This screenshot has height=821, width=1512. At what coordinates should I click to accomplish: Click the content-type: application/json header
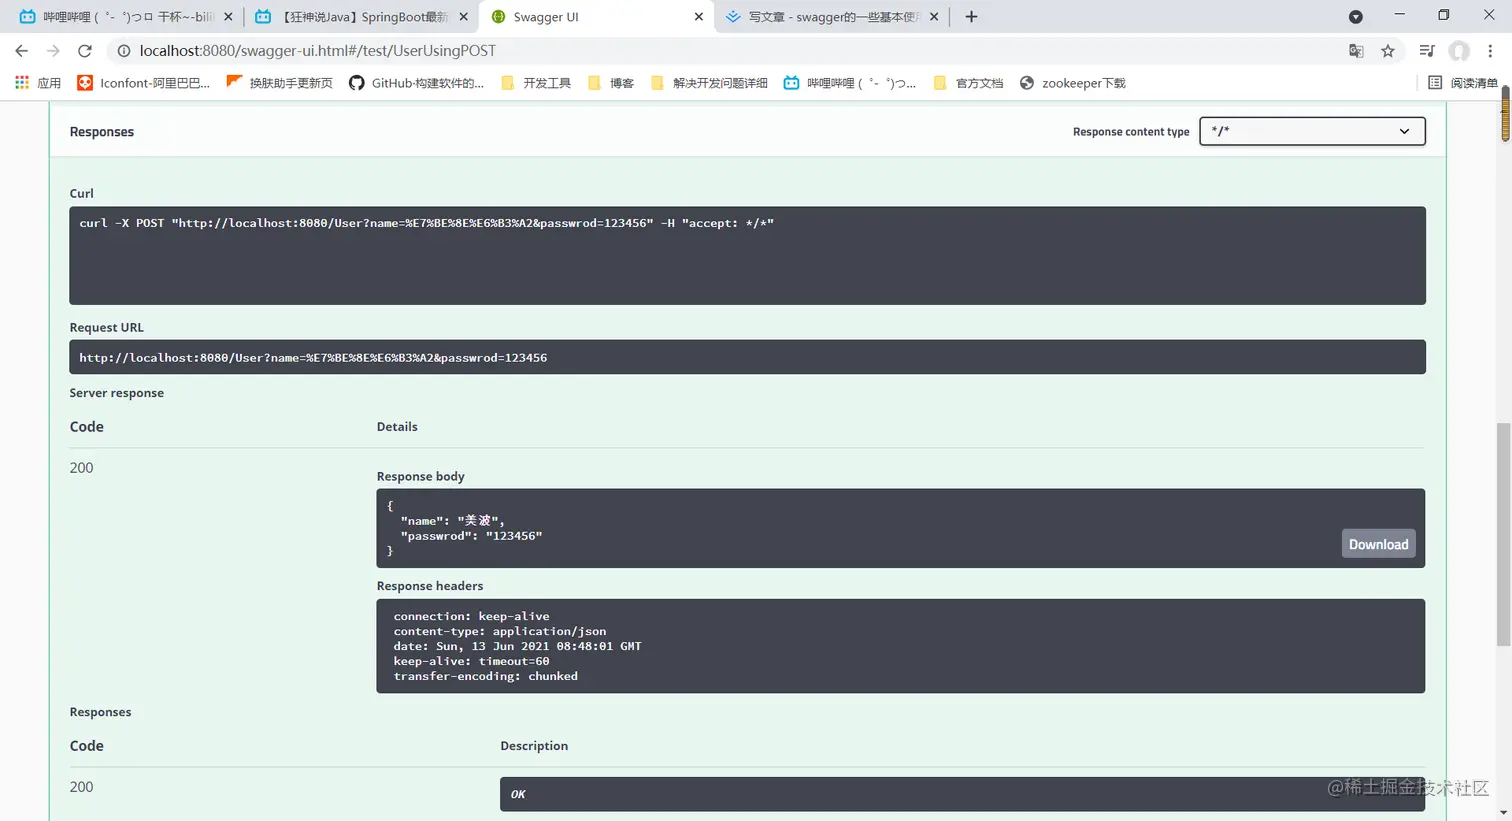(x=500, y=631)
